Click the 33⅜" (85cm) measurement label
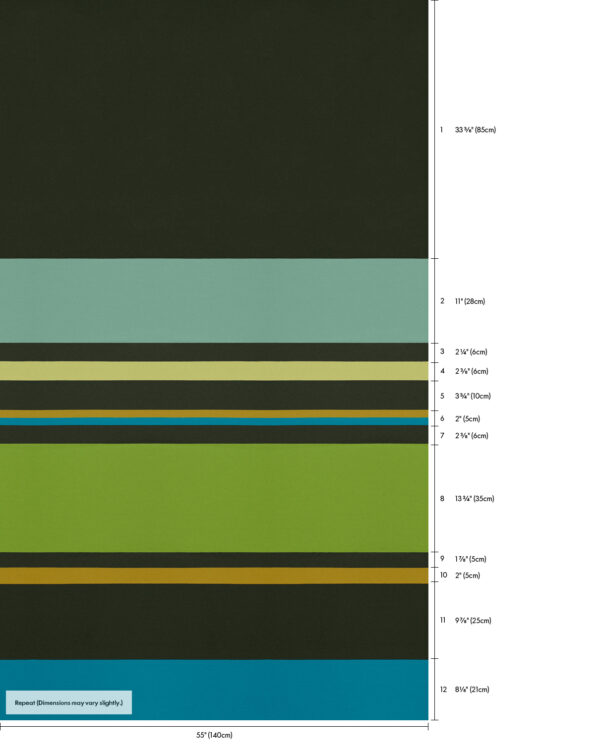 475,130
